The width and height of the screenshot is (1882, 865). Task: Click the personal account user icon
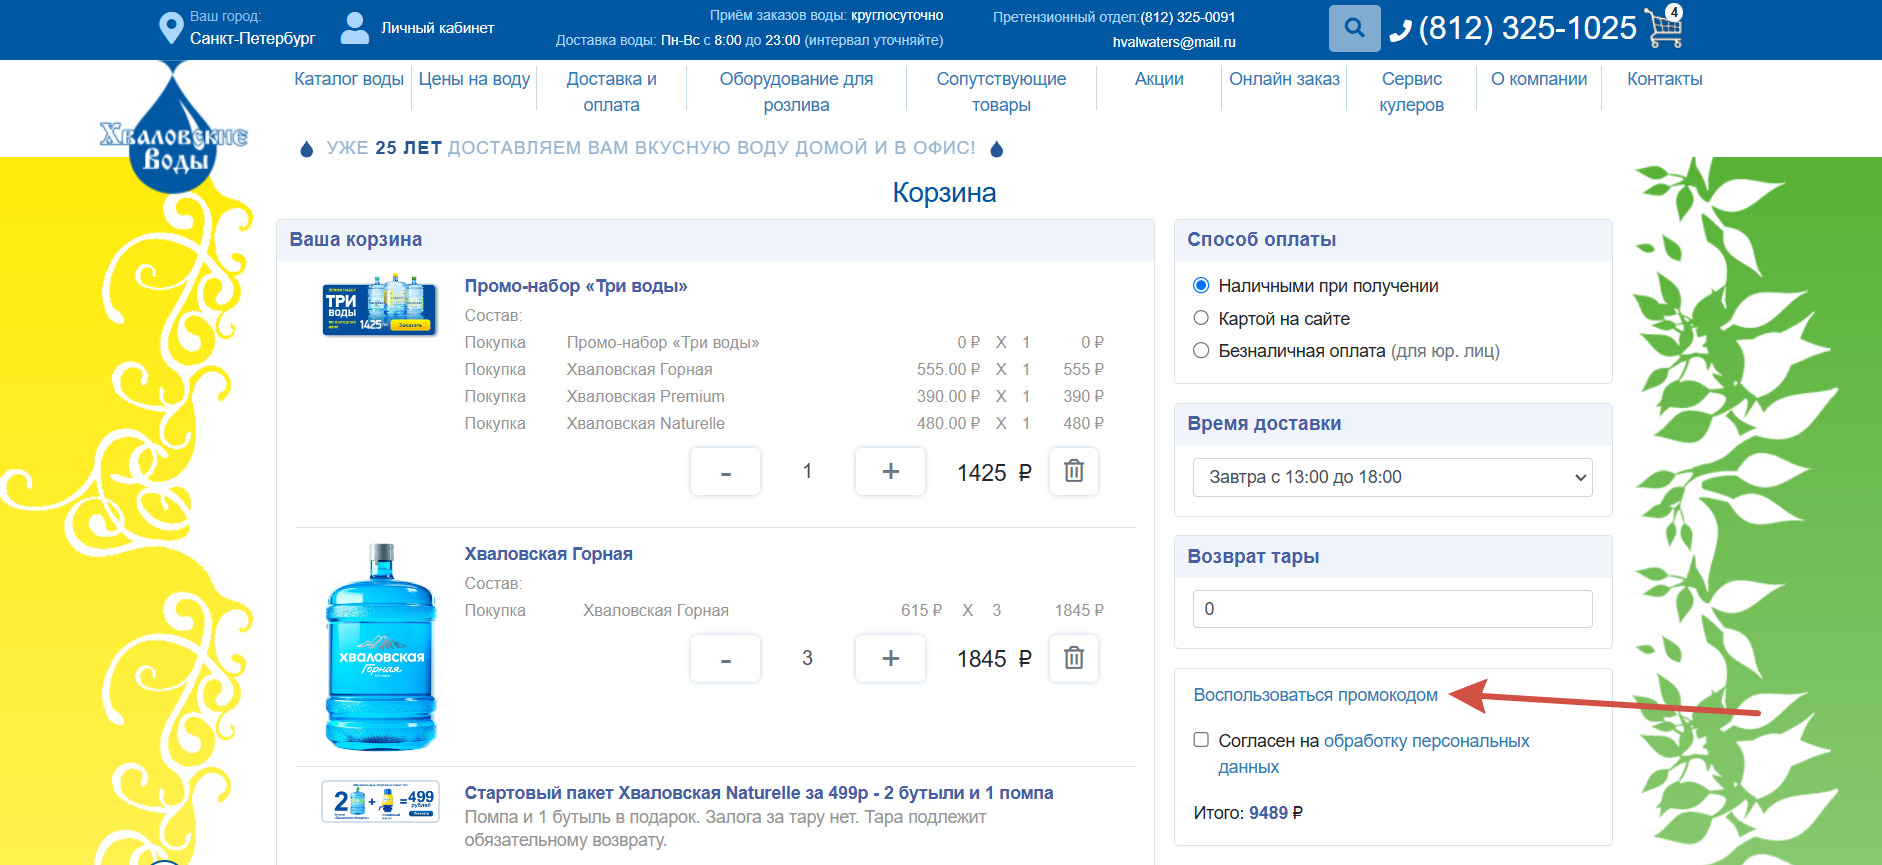(x=355, y=28)
